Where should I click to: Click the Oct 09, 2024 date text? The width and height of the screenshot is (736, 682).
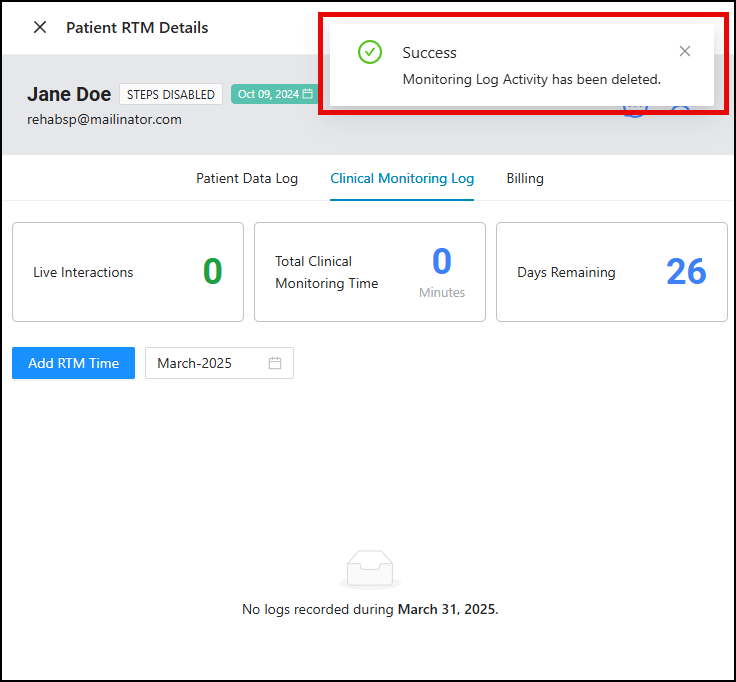click(268, 94)
